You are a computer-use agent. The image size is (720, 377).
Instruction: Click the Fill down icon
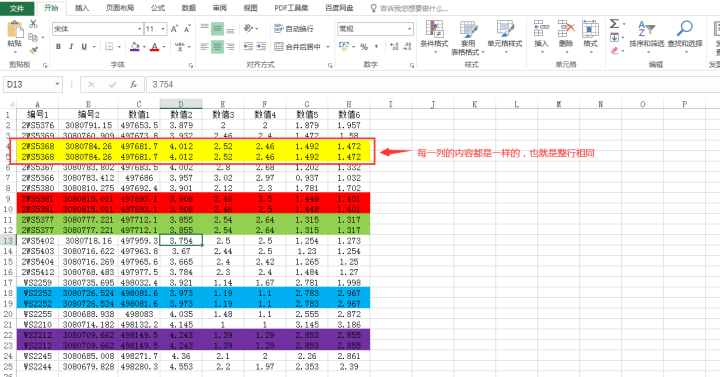(x=614, y=38)
